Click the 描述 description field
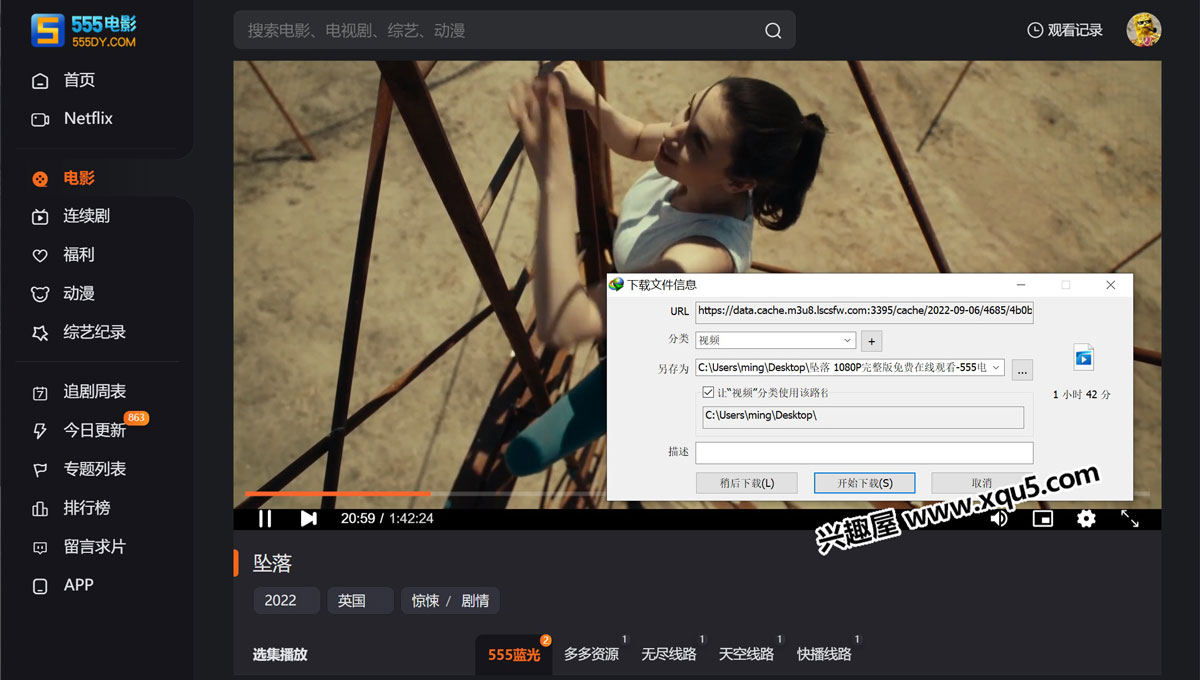 coord(864,452)
